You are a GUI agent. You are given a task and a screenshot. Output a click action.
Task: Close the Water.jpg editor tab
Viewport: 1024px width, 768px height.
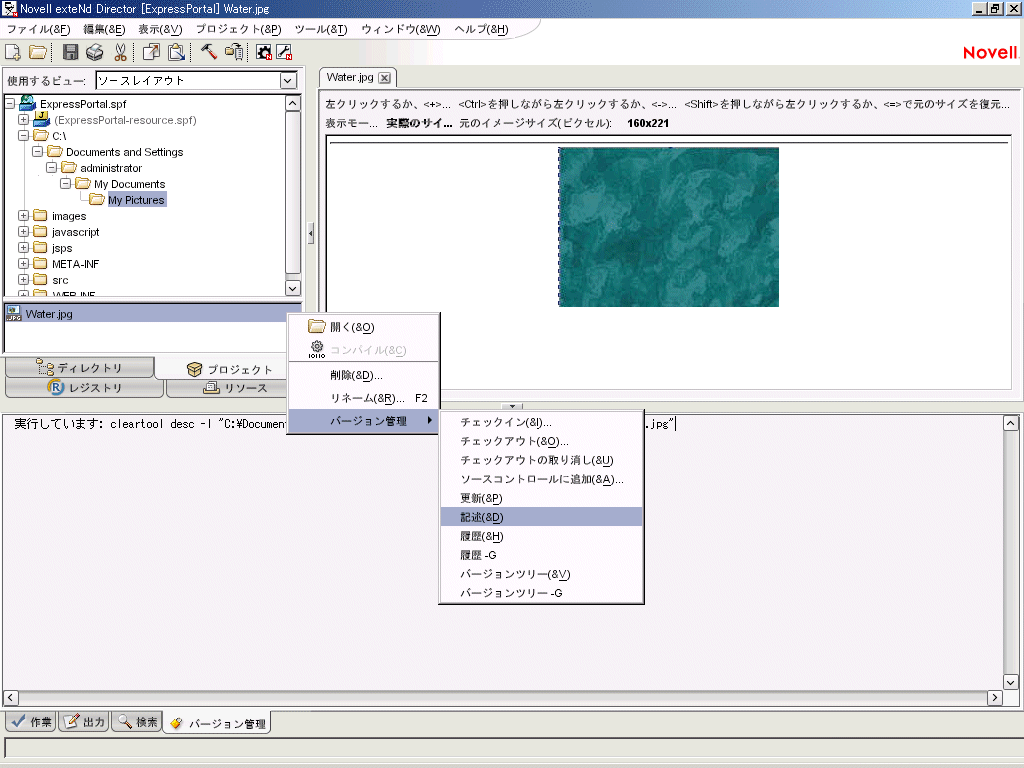pos(385,78)
